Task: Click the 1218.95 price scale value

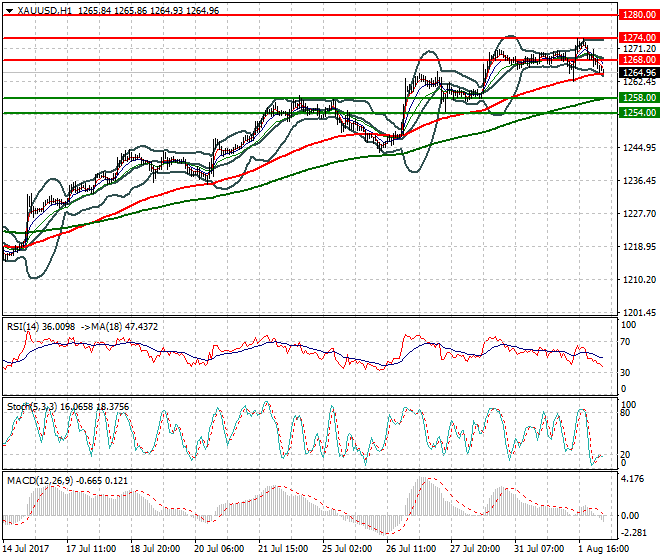Action: [639, 247]
